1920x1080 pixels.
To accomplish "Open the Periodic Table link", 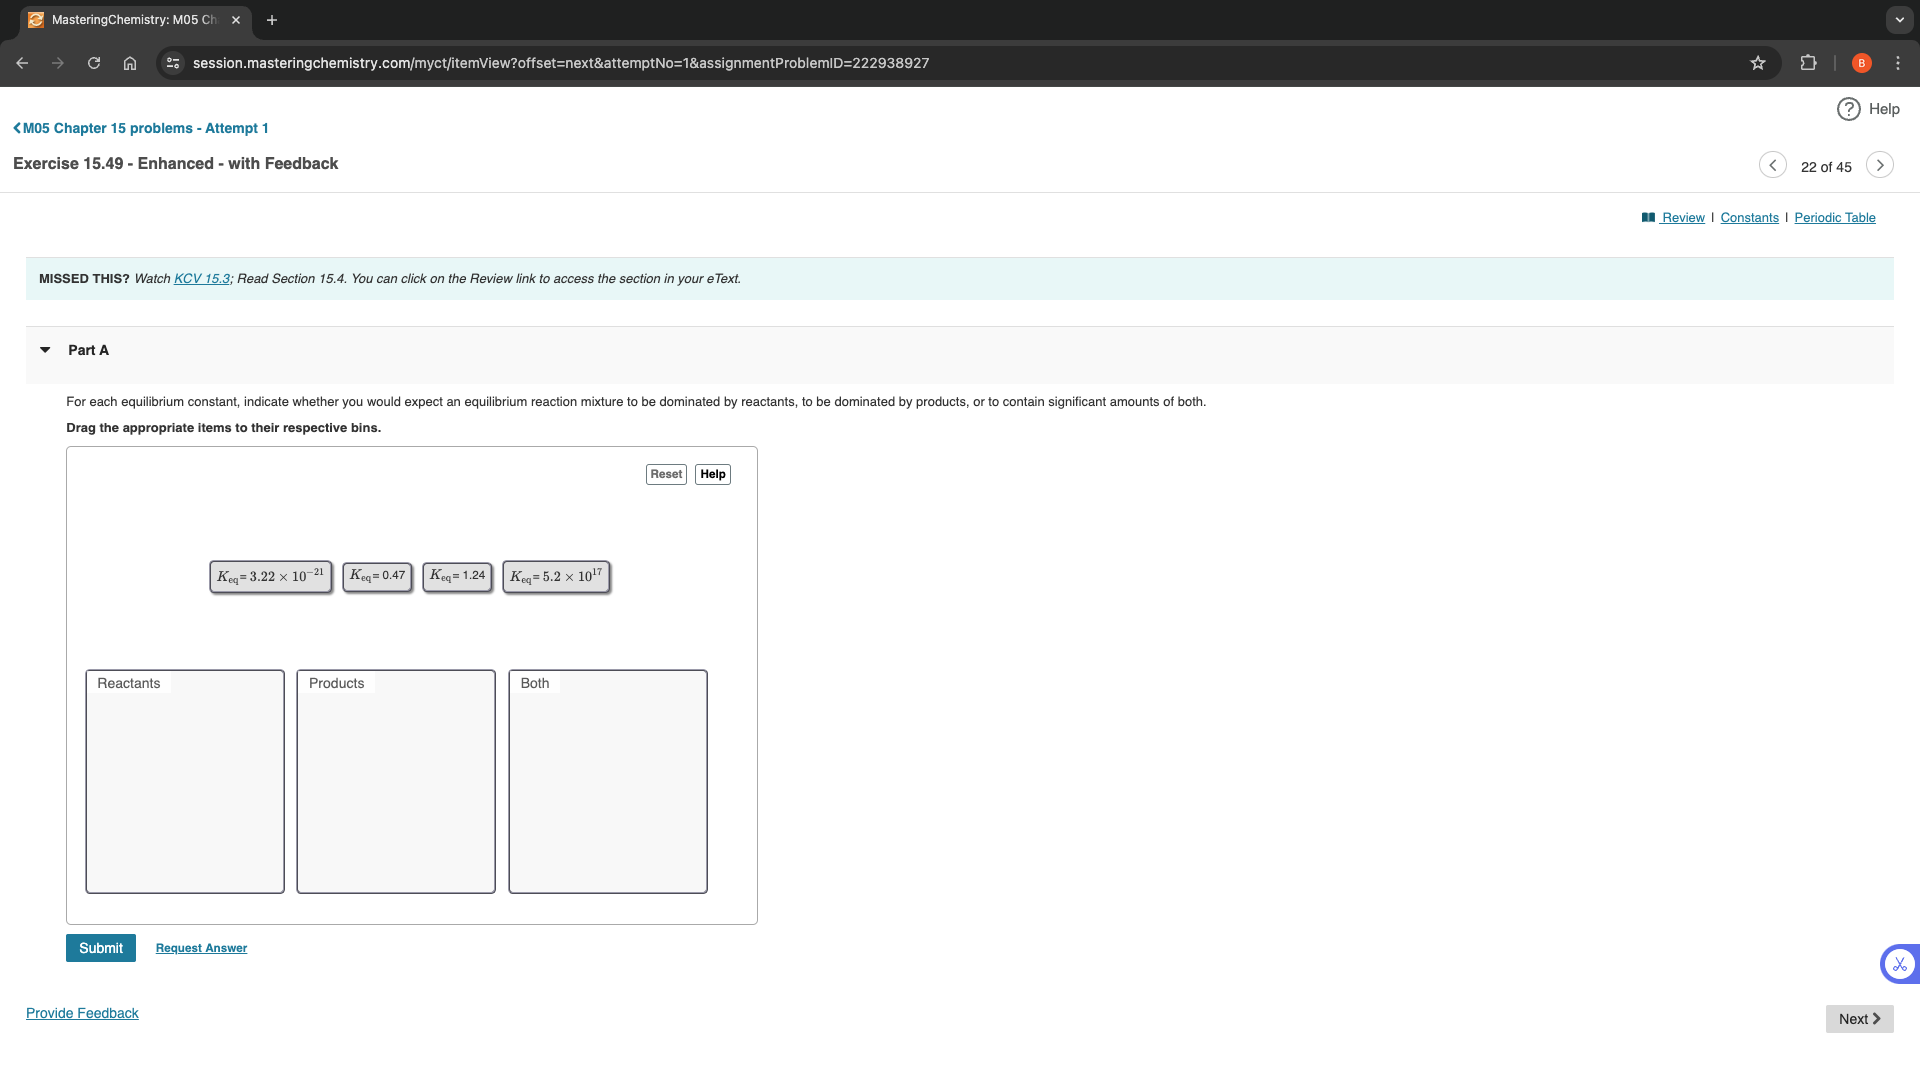I will click(x=1834, y=217).
